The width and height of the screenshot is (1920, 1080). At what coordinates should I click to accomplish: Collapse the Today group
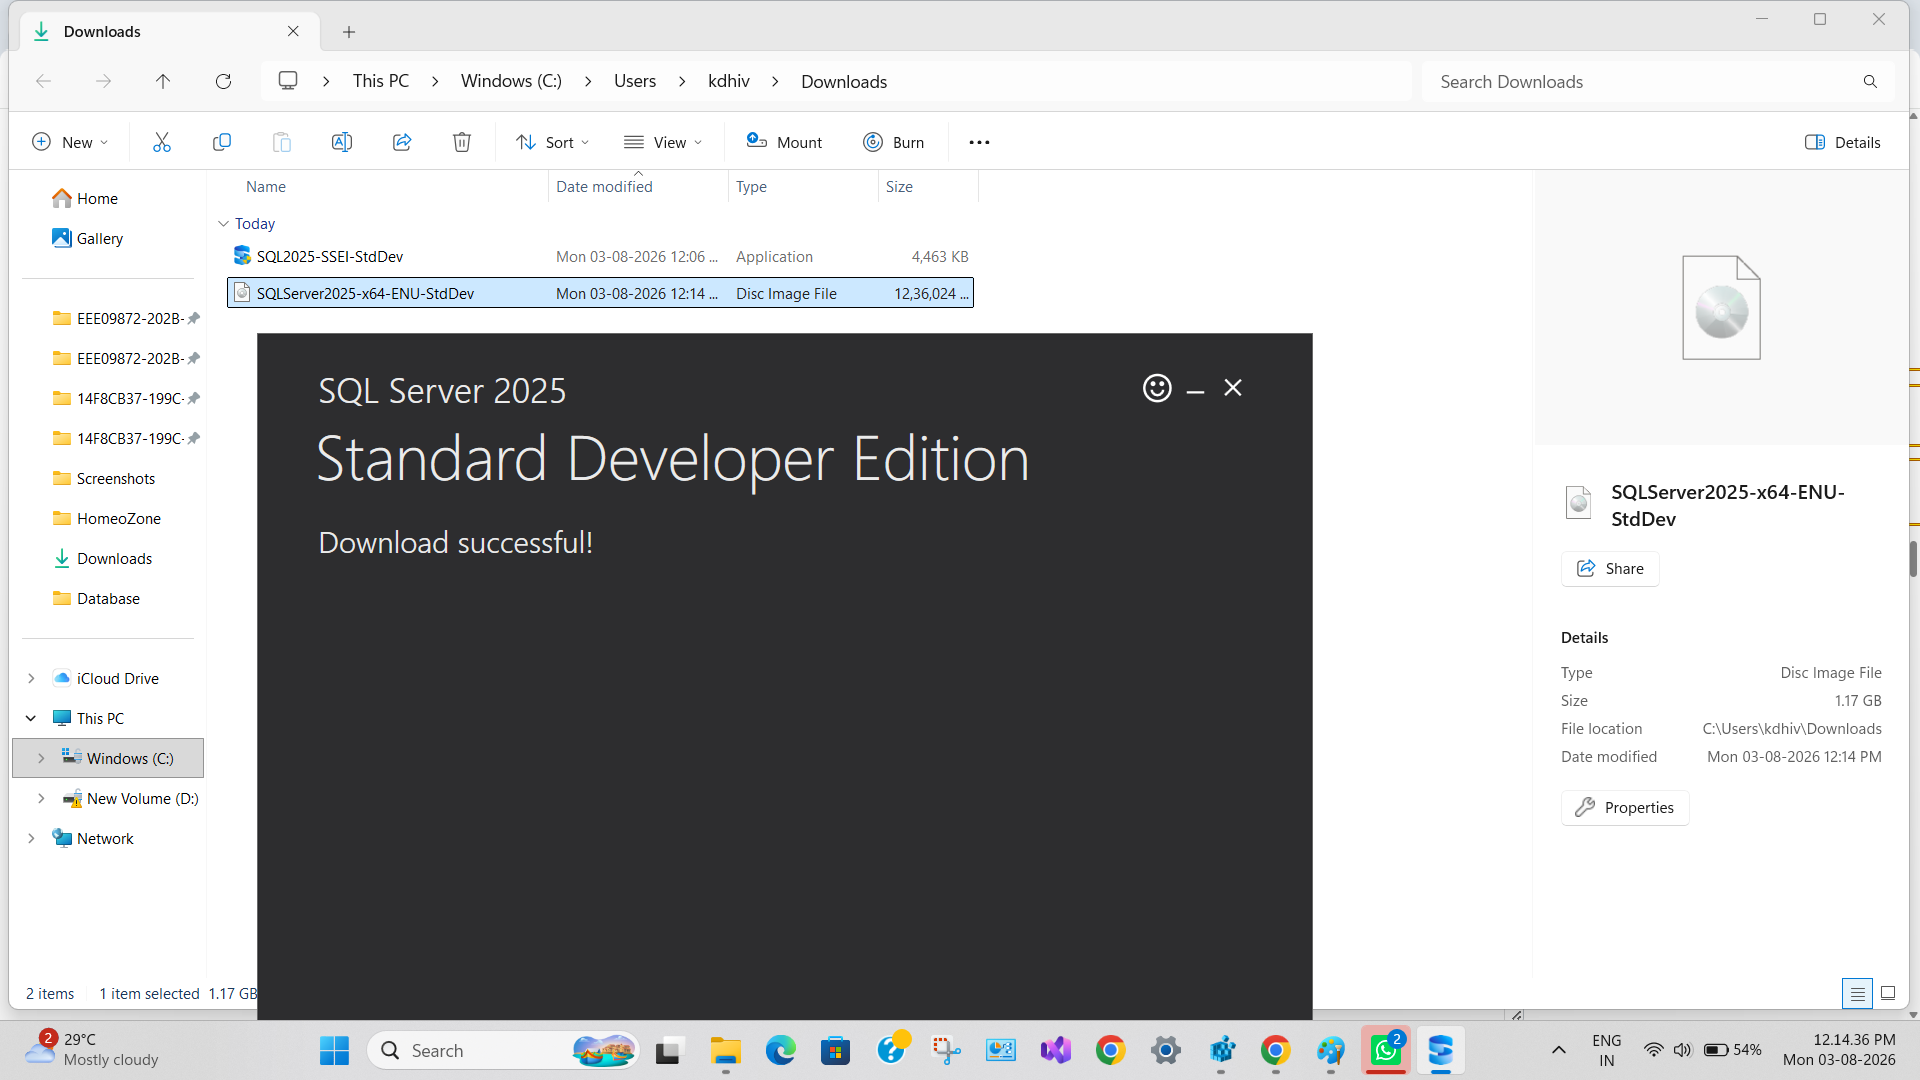click(223, 224)
